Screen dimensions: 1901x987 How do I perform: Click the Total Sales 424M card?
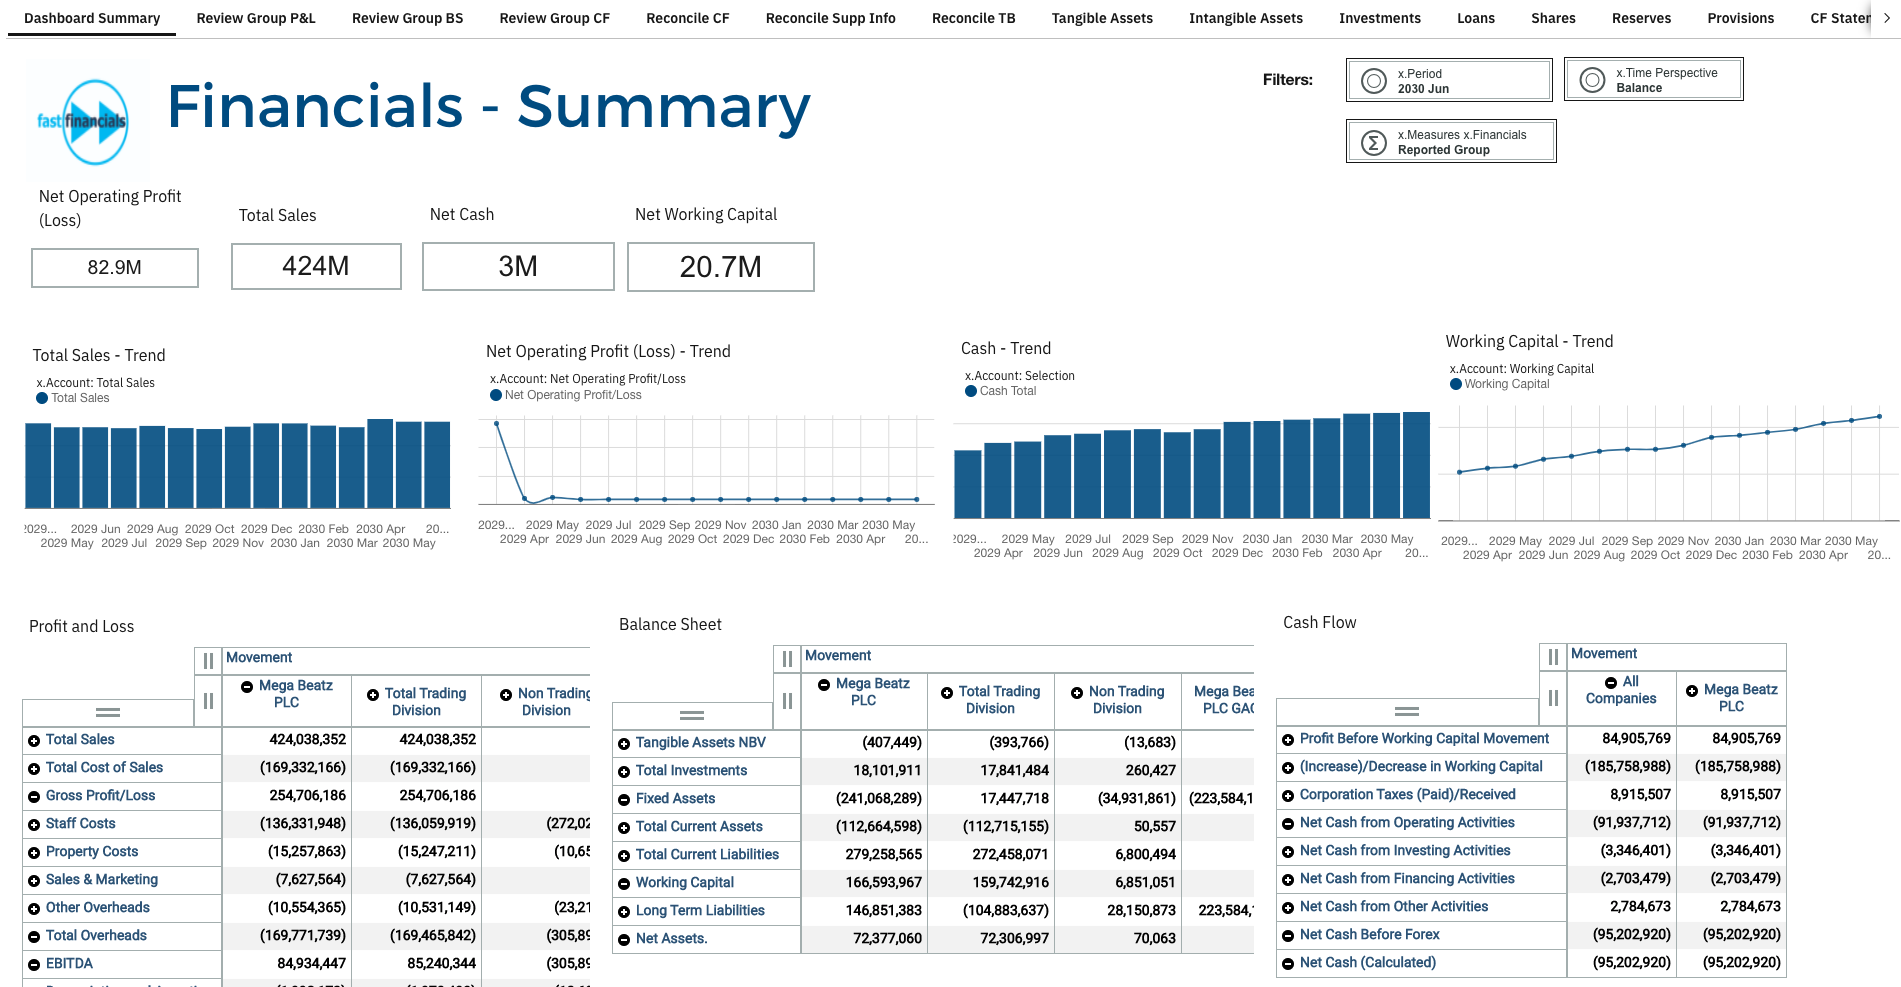tap(316, 266)
